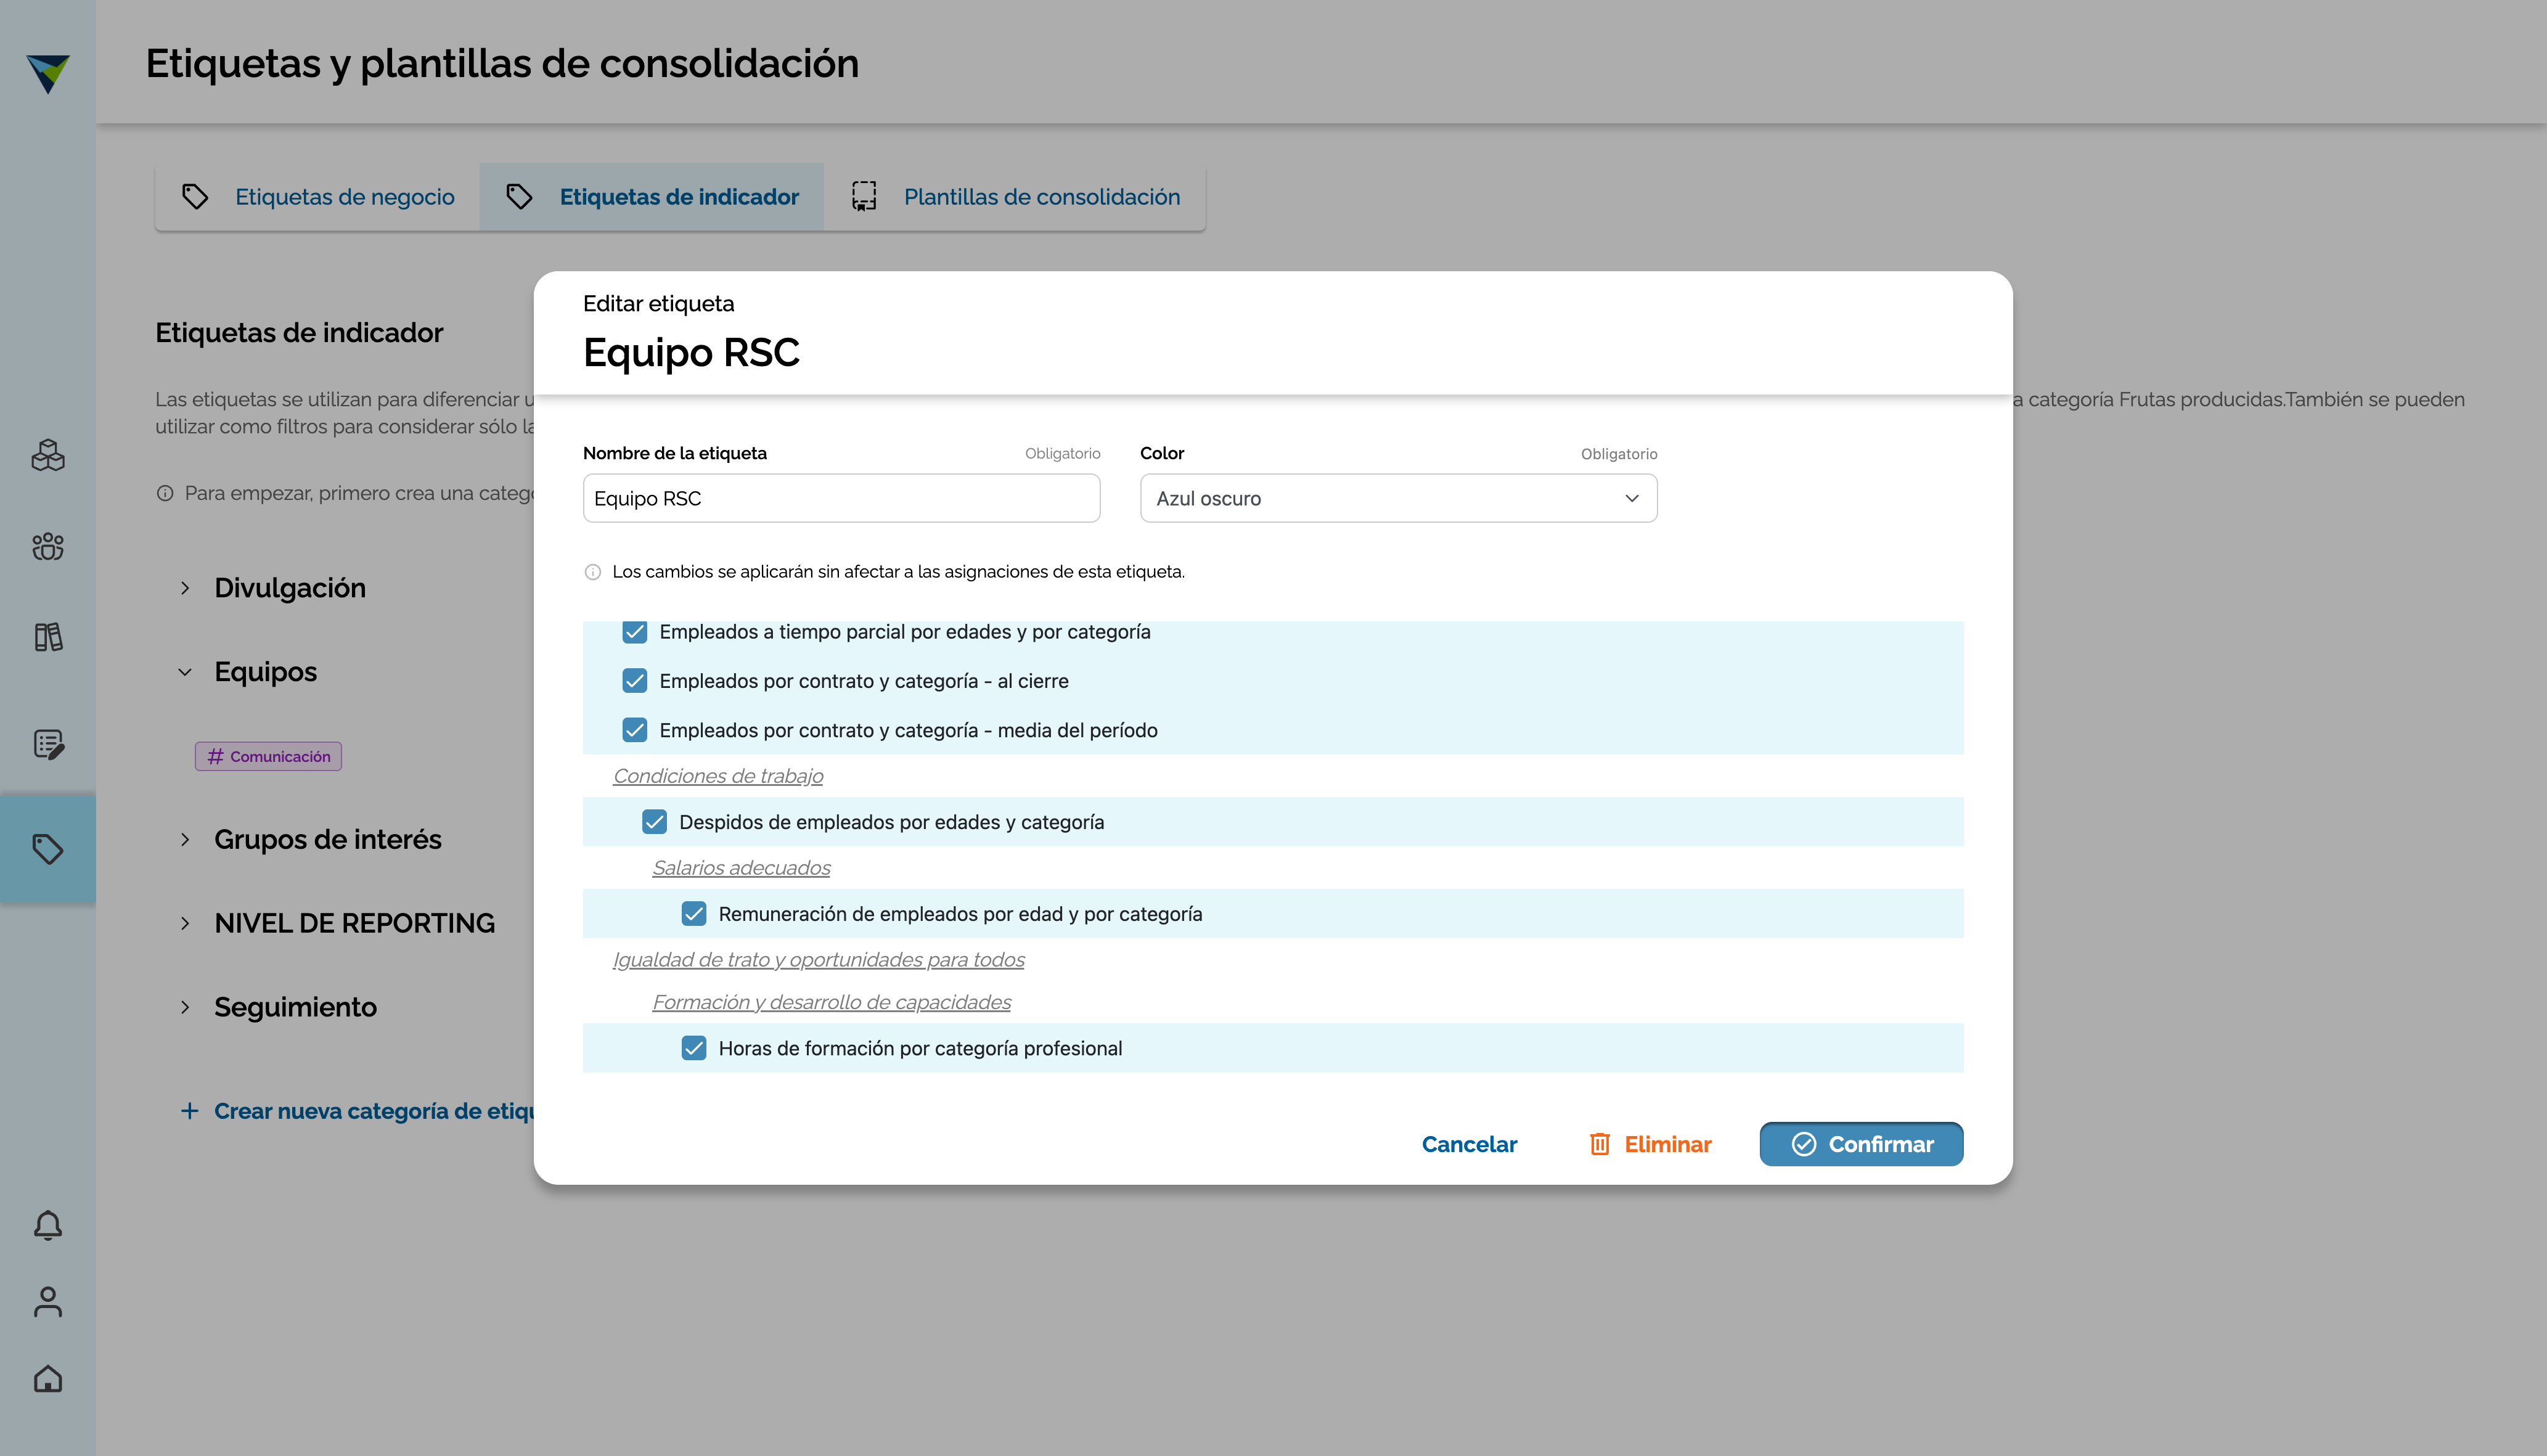
Task: Click the tag icon in sidebar
Action: [48, 849]
